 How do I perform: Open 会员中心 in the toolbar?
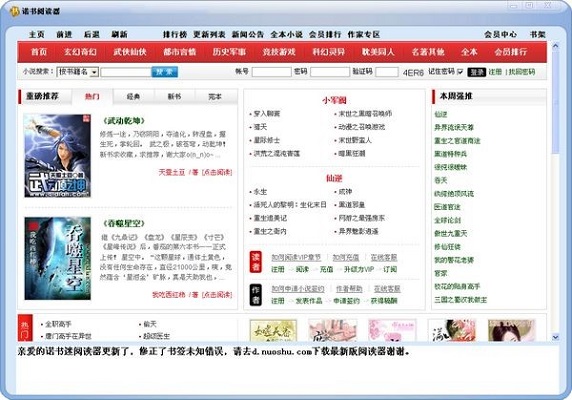[500, 34]
